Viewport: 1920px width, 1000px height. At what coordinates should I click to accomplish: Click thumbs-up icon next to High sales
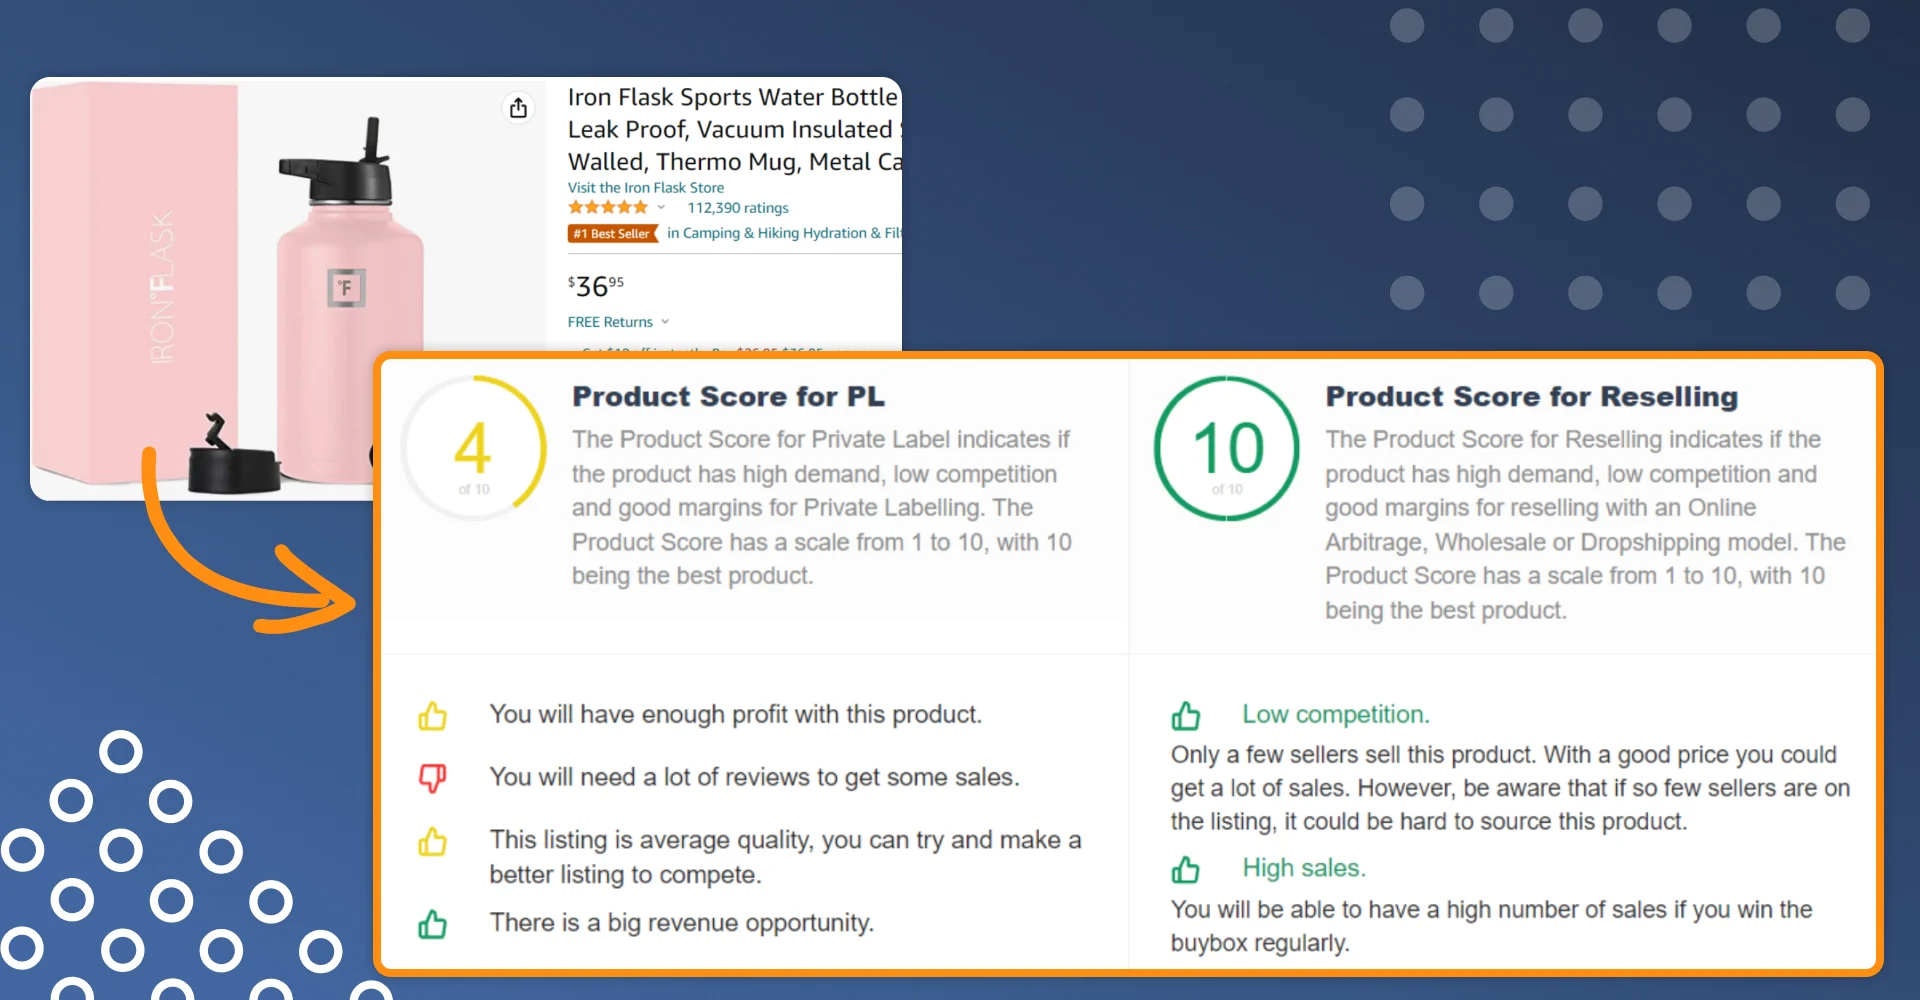tap(1186, 869)
